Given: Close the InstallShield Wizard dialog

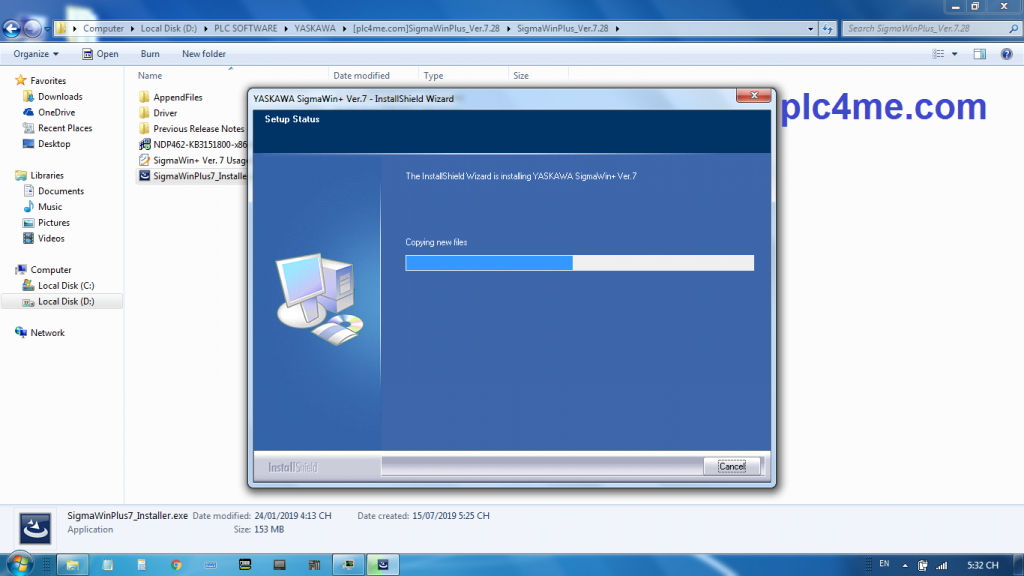Looking at the screenshot, I should [754, 95].
